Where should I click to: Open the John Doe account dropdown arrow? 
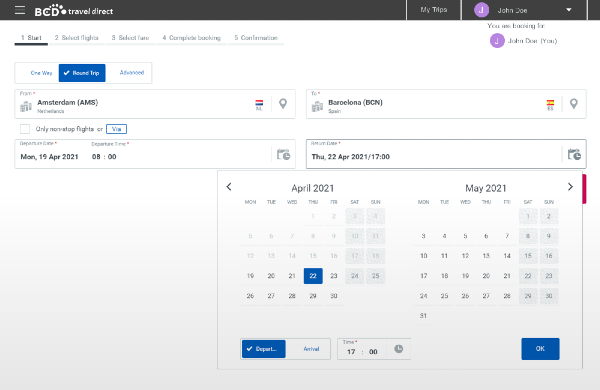coord(569,10)
